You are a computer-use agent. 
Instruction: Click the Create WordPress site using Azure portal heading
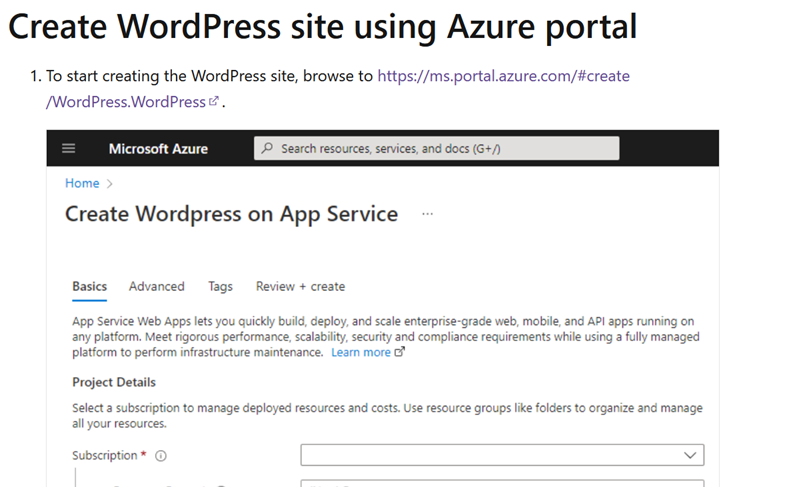(322, 27)
